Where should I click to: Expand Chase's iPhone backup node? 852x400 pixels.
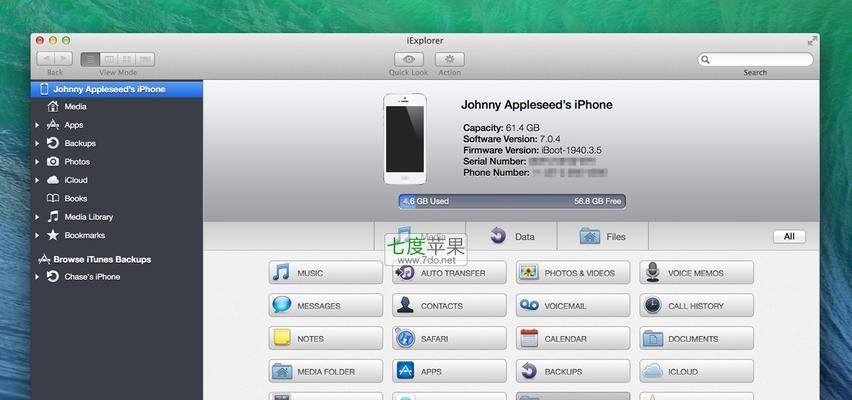click(x=37, y=277)
